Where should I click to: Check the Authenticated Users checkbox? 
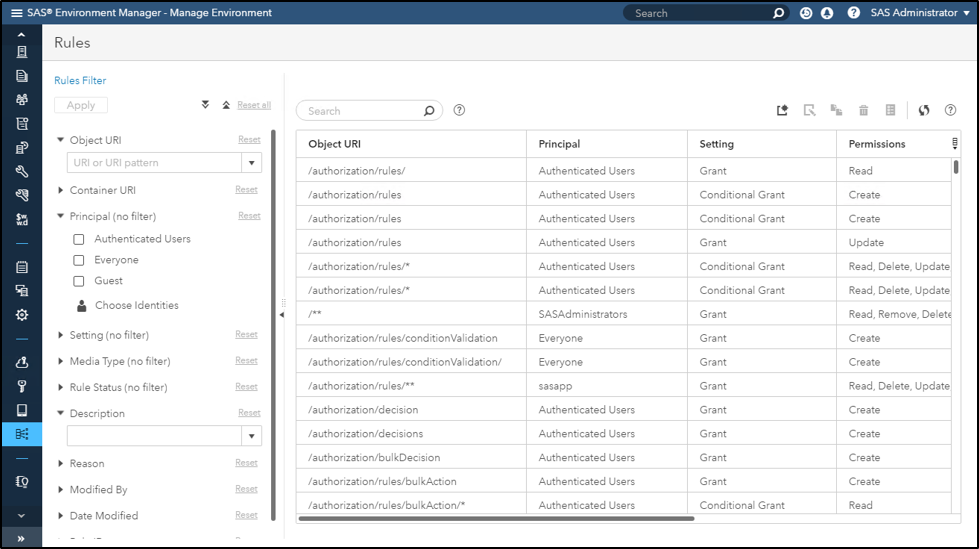point(79,239)
